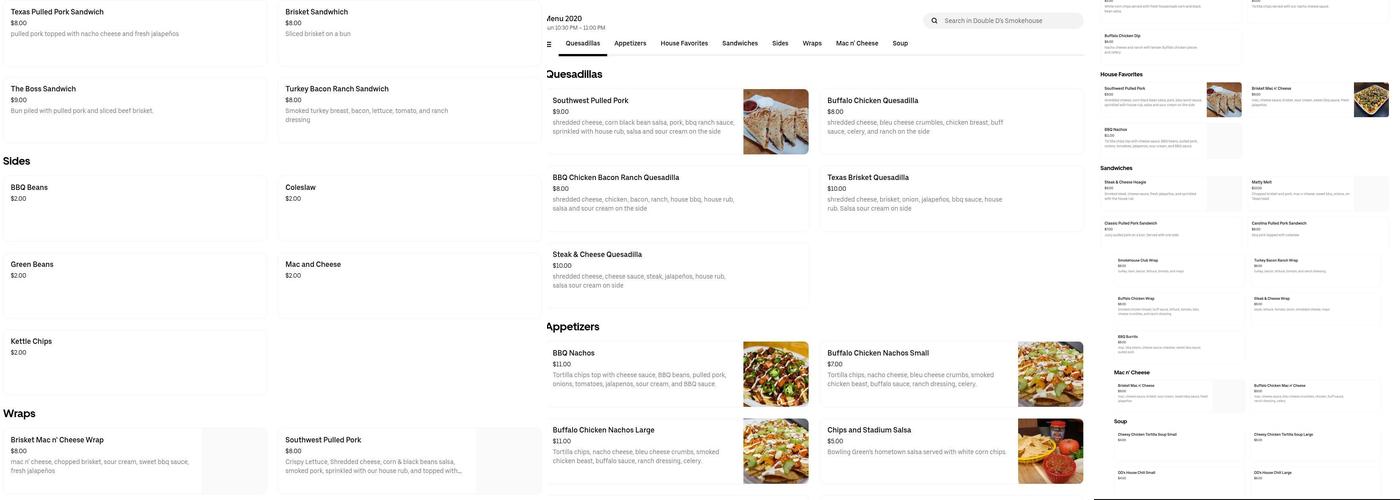Go to the Sandwiches tab

(x=740, y=43)
